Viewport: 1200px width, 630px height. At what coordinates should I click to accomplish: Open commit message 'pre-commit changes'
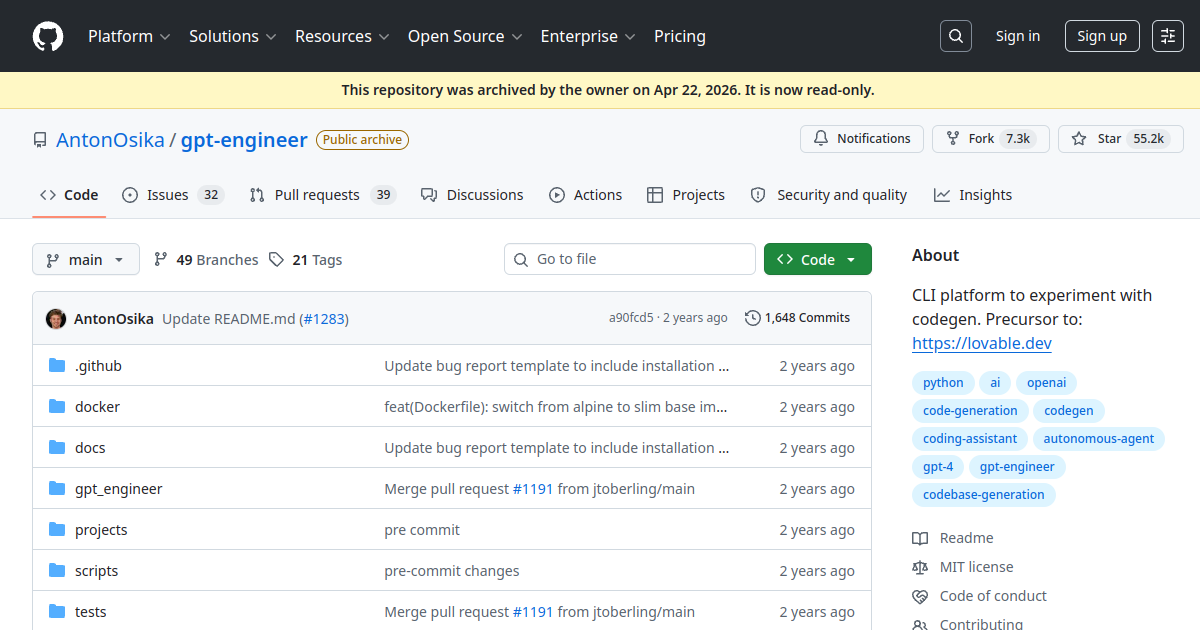[x=452, y=571]
